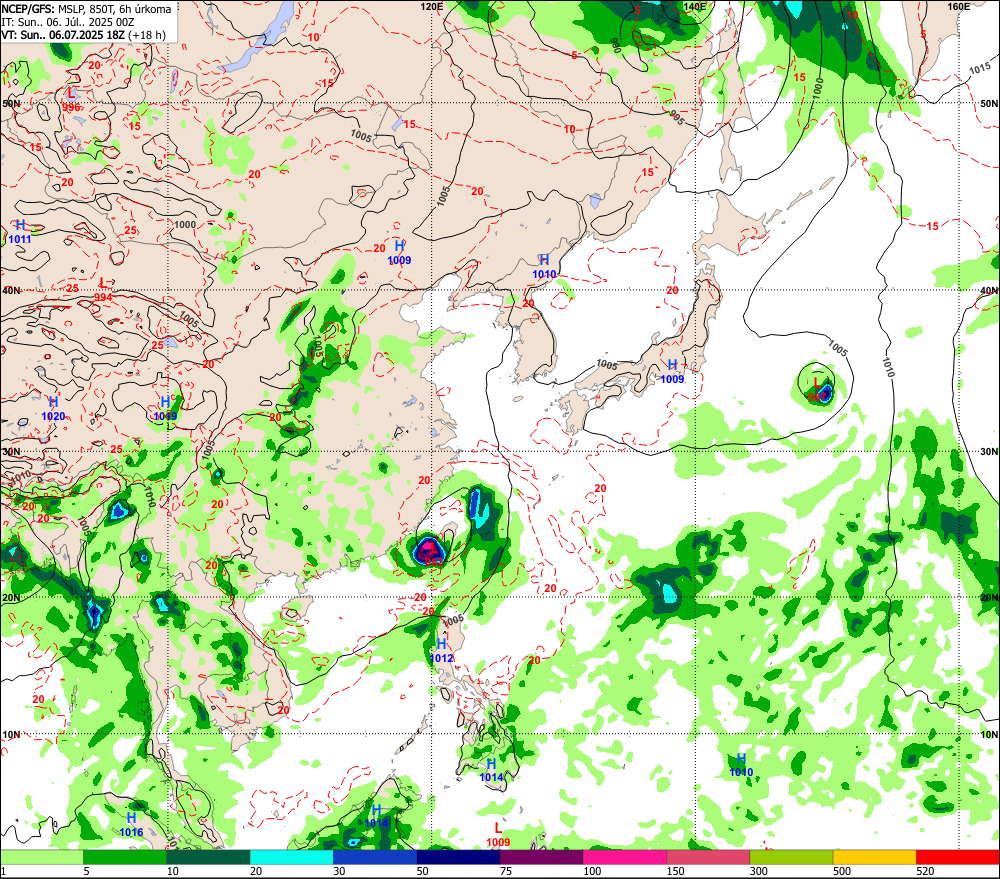Select the cyan 20–30 mm legend swatch
Image resolution: width=1000 pixels, height=879 pixels.
tap(291, 857)
